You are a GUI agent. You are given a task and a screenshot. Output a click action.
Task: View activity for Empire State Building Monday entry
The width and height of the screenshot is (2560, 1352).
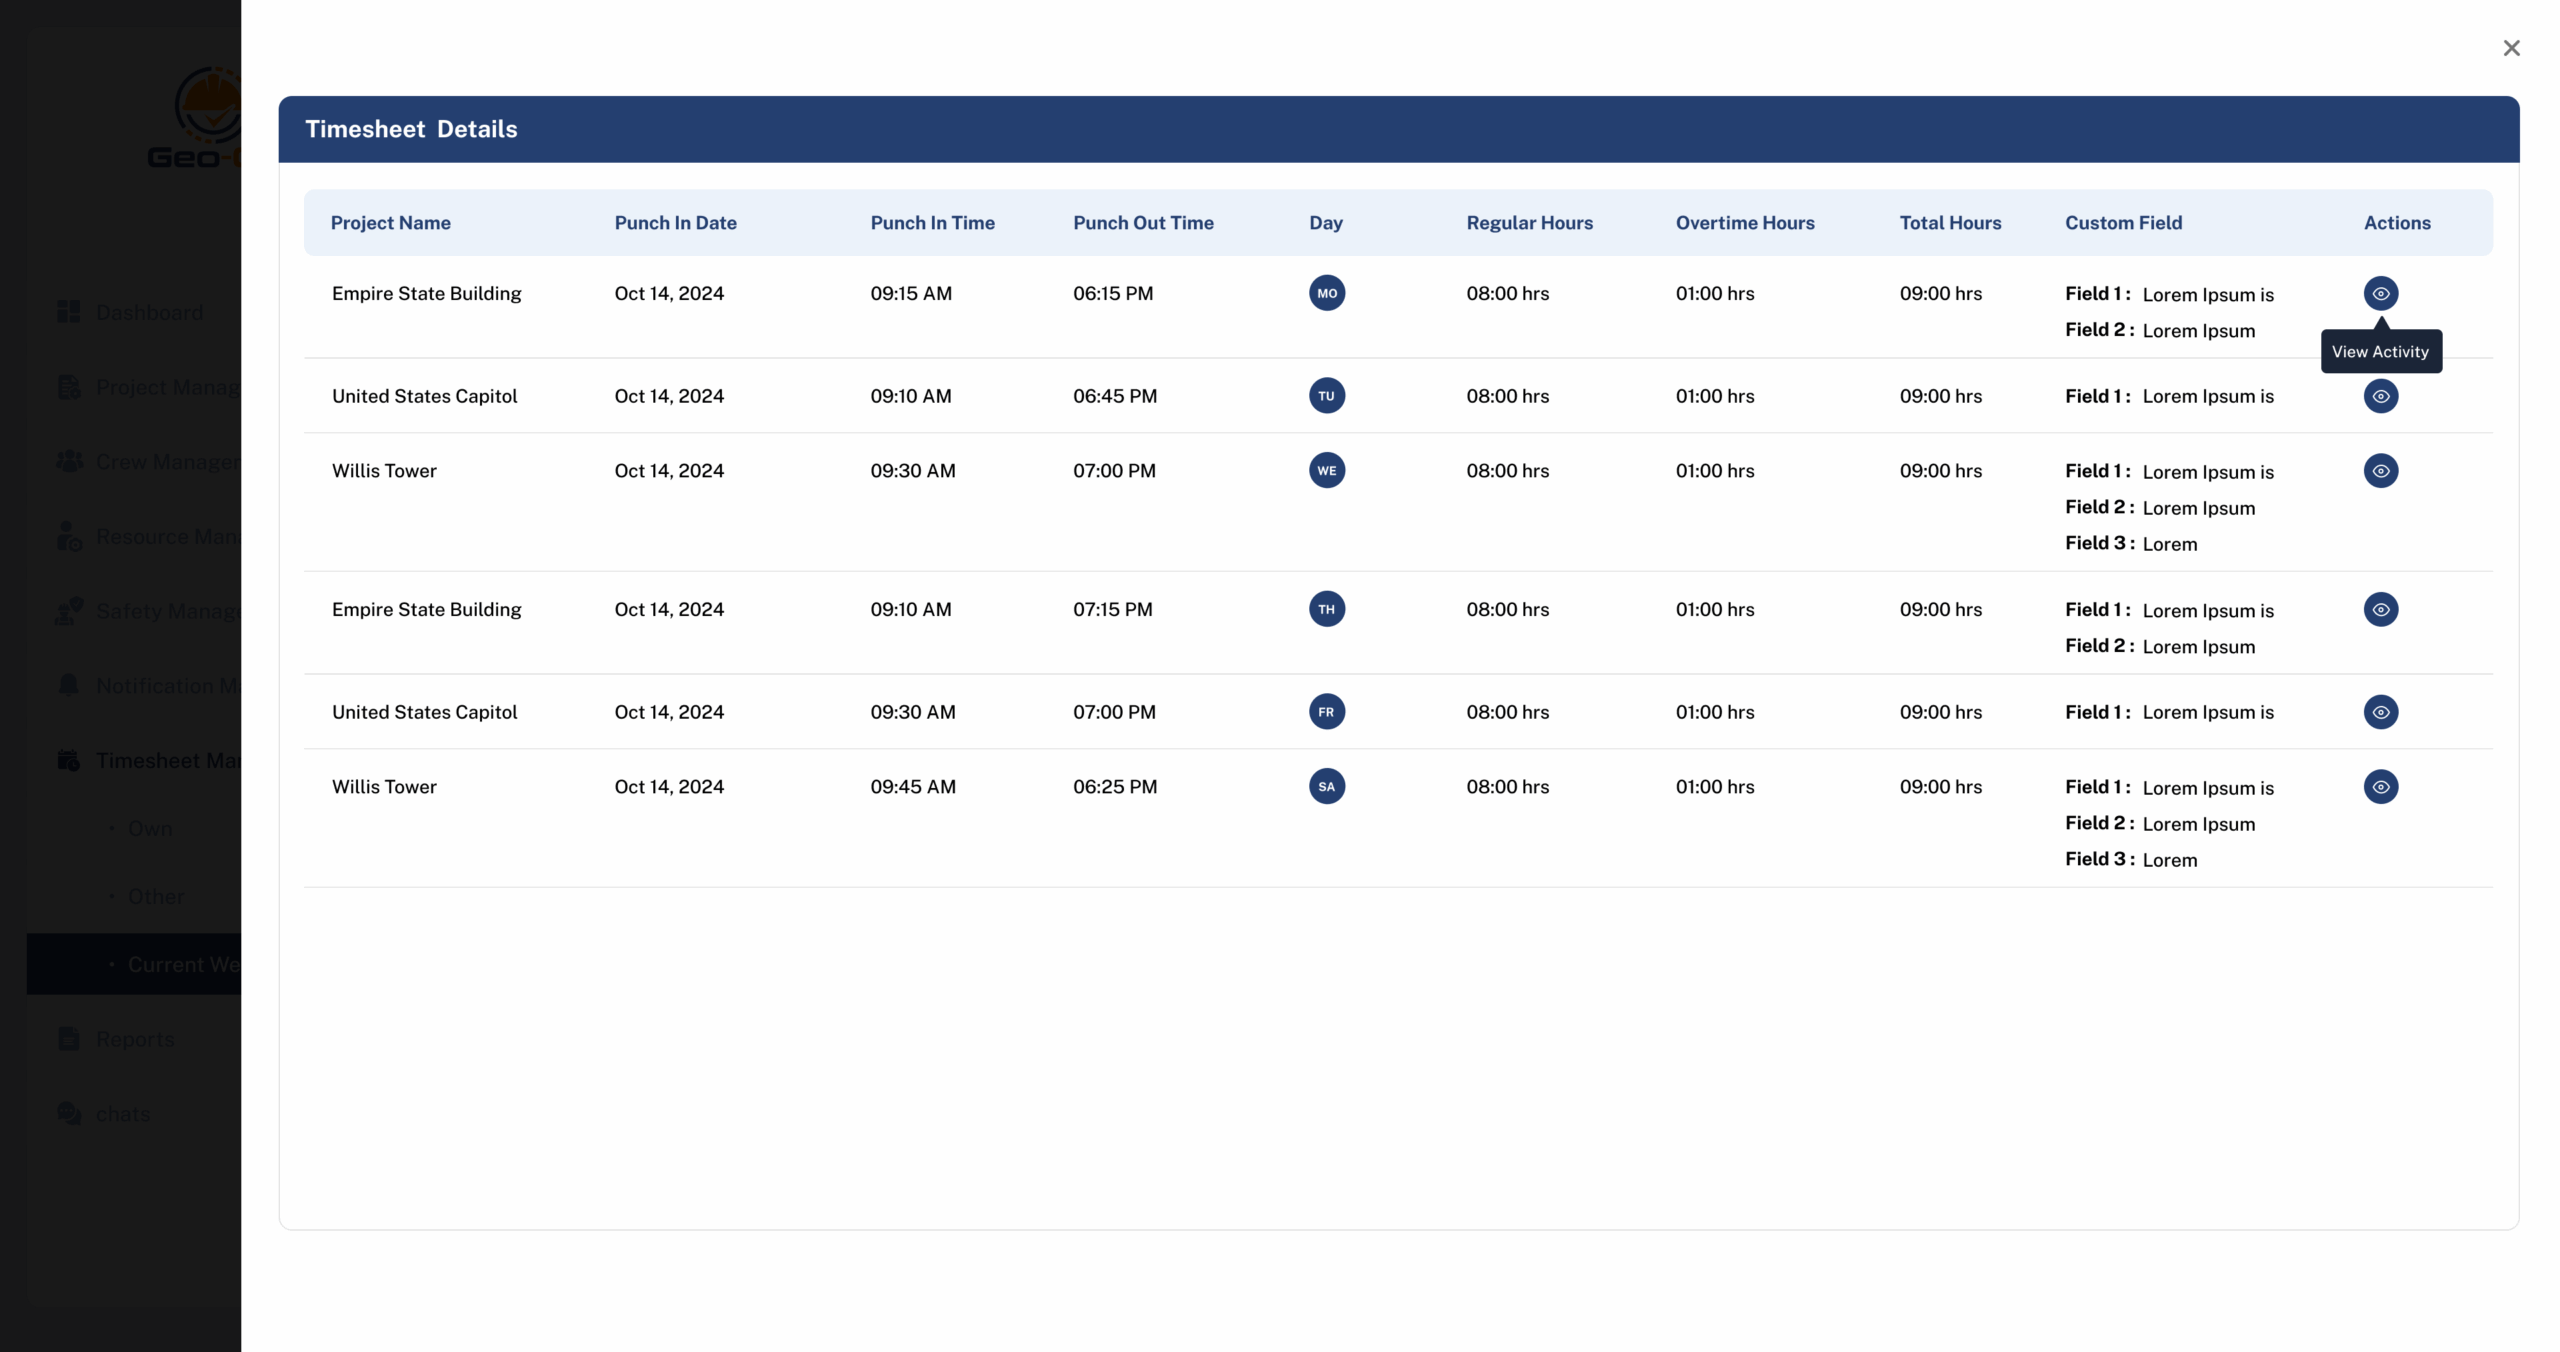click(2381, 293)
